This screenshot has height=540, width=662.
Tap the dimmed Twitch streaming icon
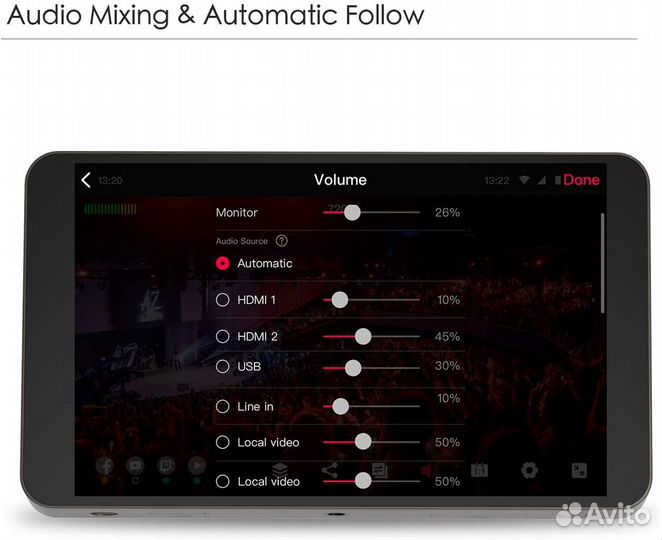[x=166, y=466]
